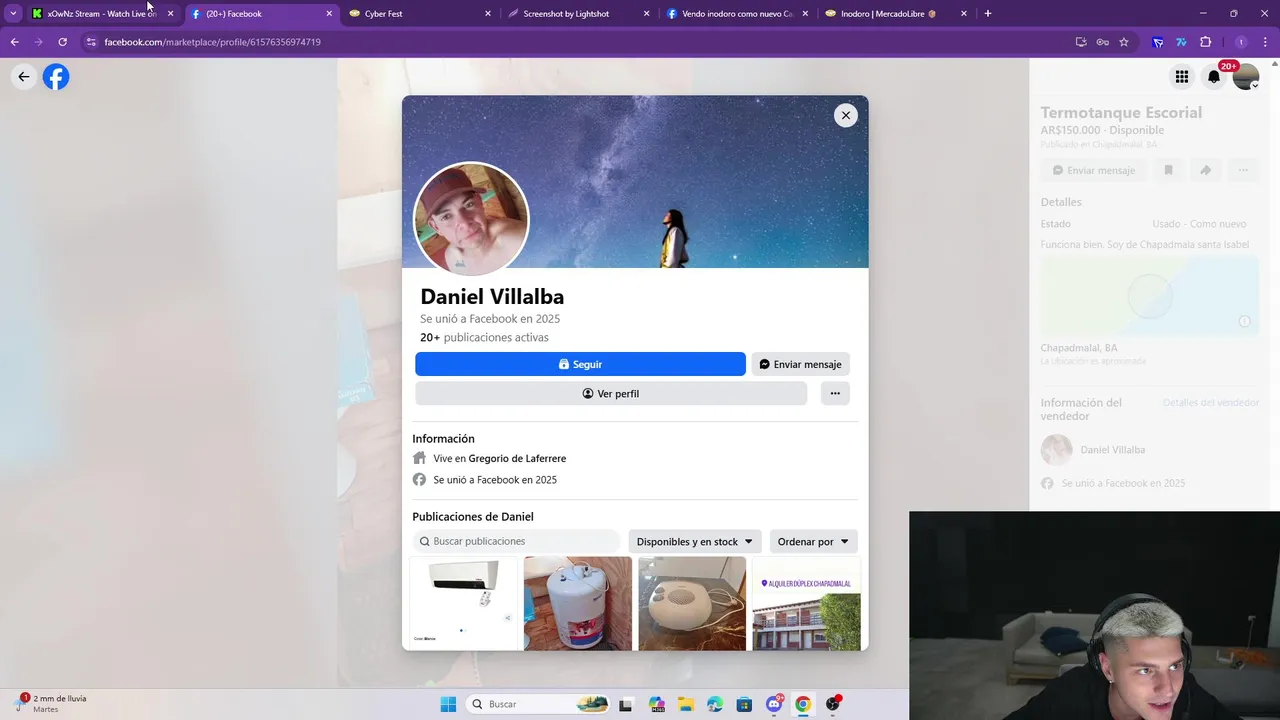
Task: Close the Cyber Fest tab
Action: (x=488, y=14)
